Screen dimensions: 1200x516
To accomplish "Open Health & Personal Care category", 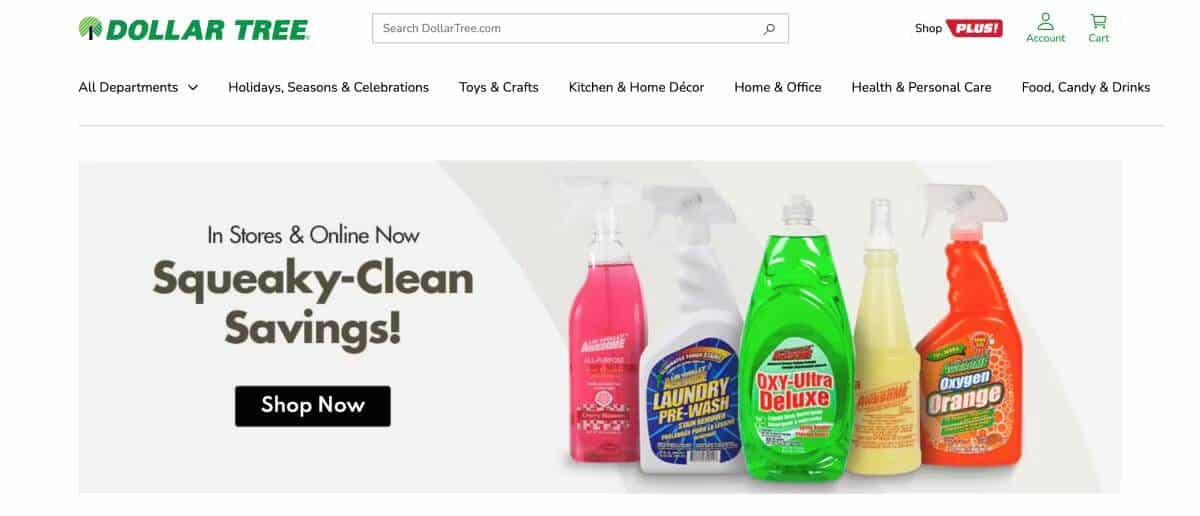I will click(921, 87).
